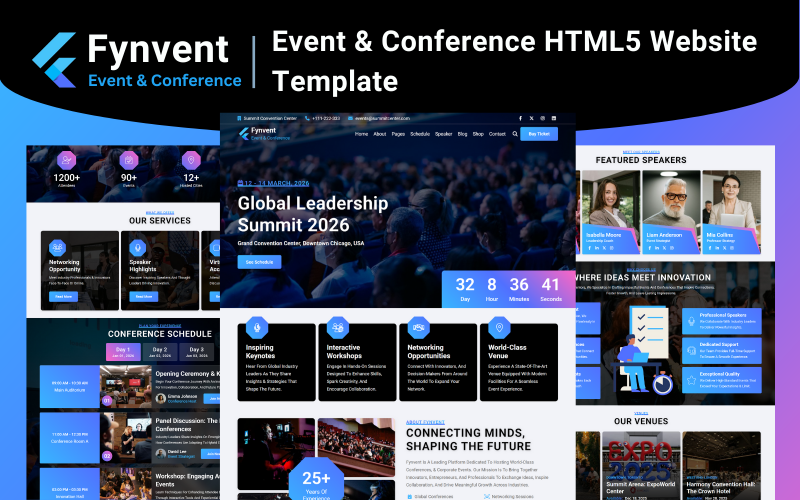Click the Our Venues heading
Image resolution: width=800 pixels, height=500 pixels.
click(641, 421)
